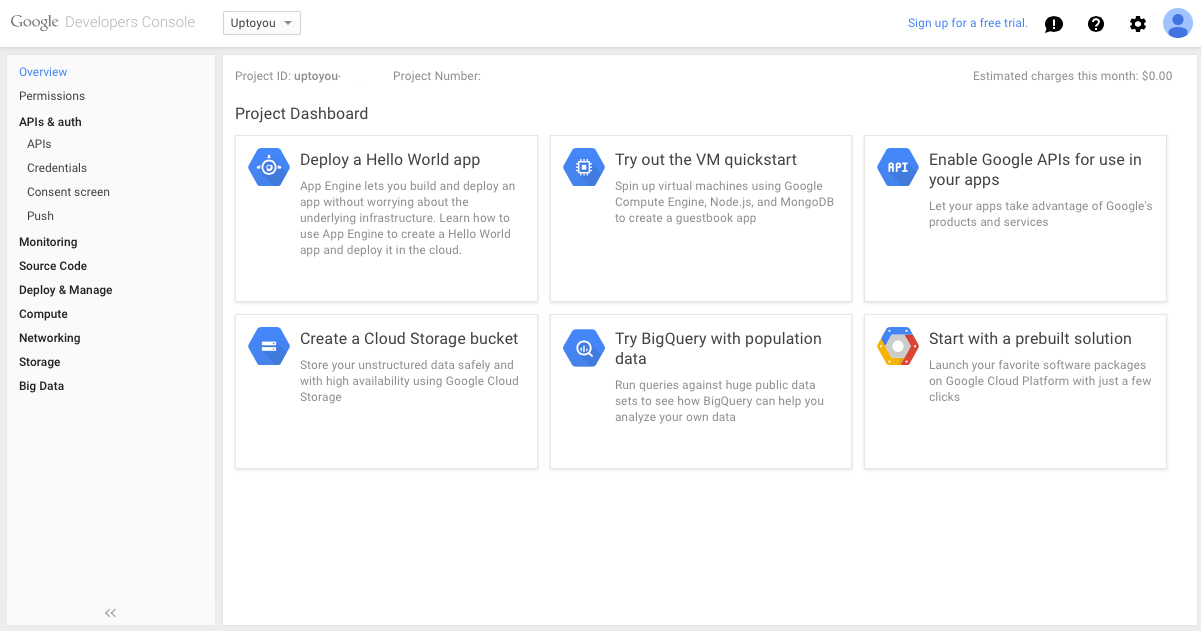Expand the Compute section
1201x631 pixels.
[x=43, y=314]
